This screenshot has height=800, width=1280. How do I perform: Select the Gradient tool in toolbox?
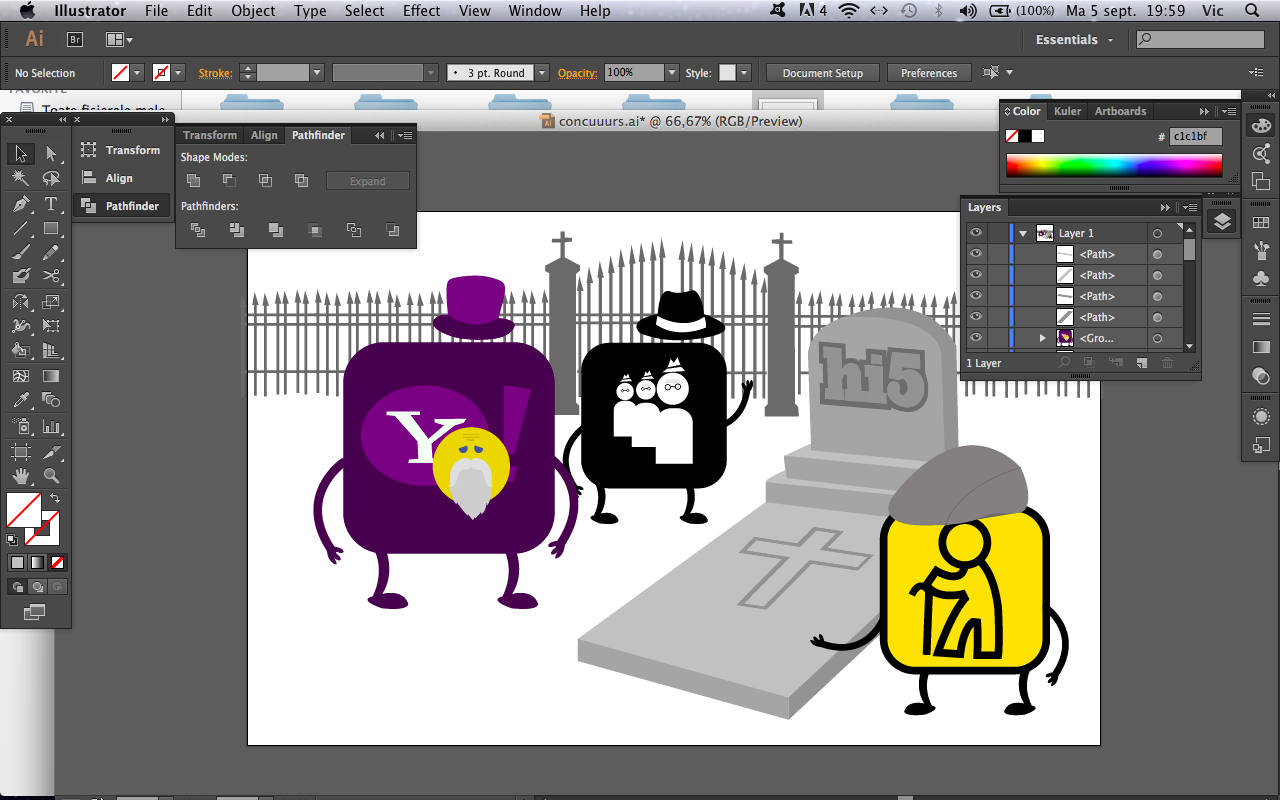pos(51,376)
